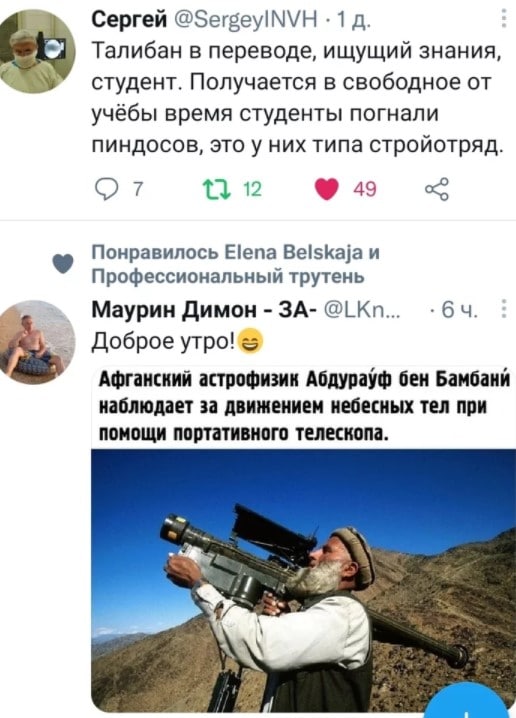Open the Сергей display name
The width and height of the screenshot is (516, 718).
click(x=130, y=19)
